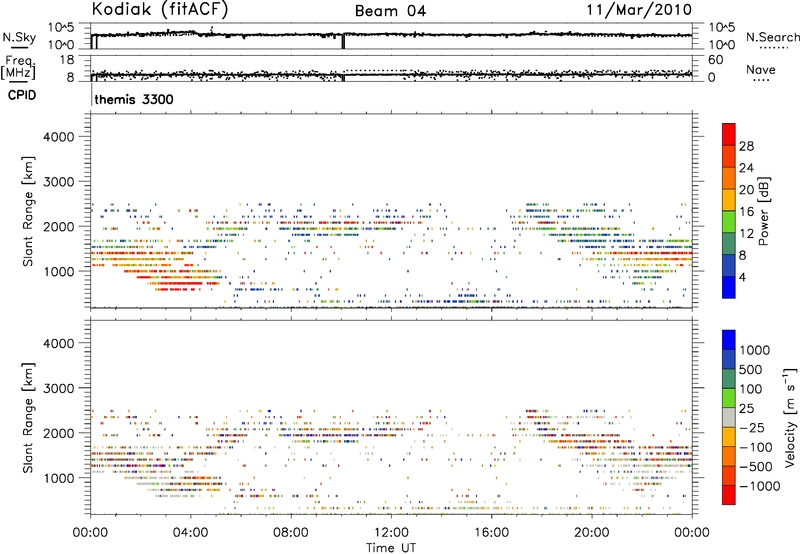Click the '12:00' time tick label
The height and width of the screenshot is (554, 800).
point(391,533)
